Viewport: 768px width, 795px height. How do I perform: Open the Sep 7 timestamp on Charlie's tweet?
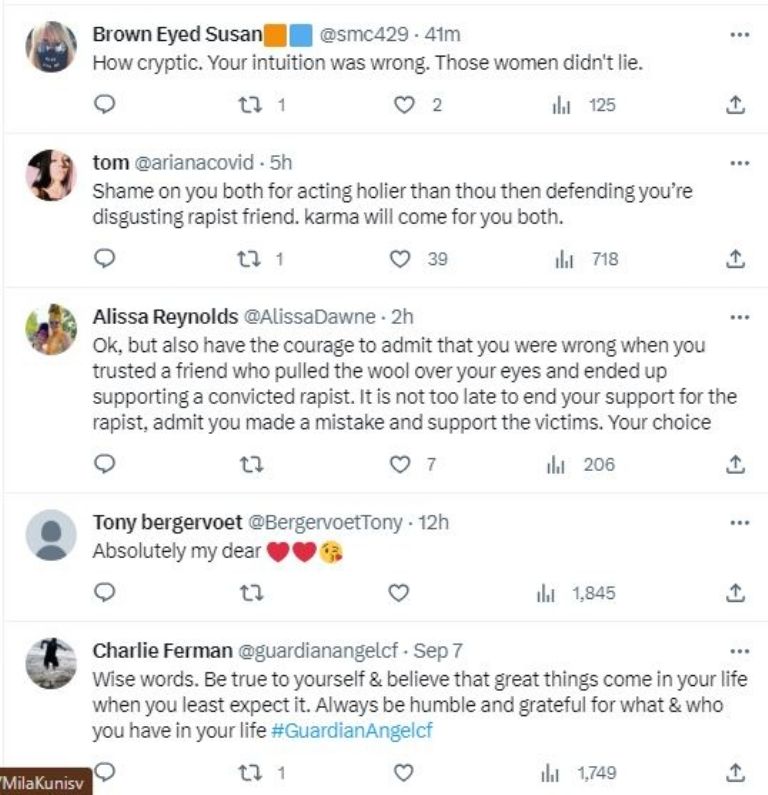(441, 651)
